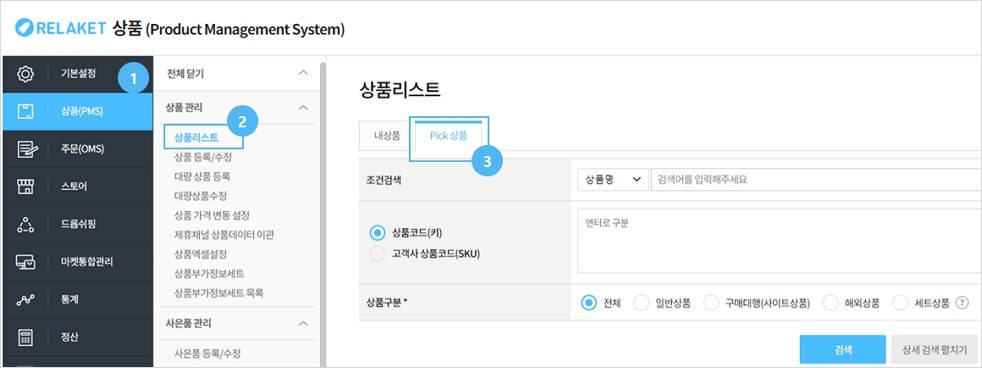Select the 상품(PMS) box icon

pos(25,112)
